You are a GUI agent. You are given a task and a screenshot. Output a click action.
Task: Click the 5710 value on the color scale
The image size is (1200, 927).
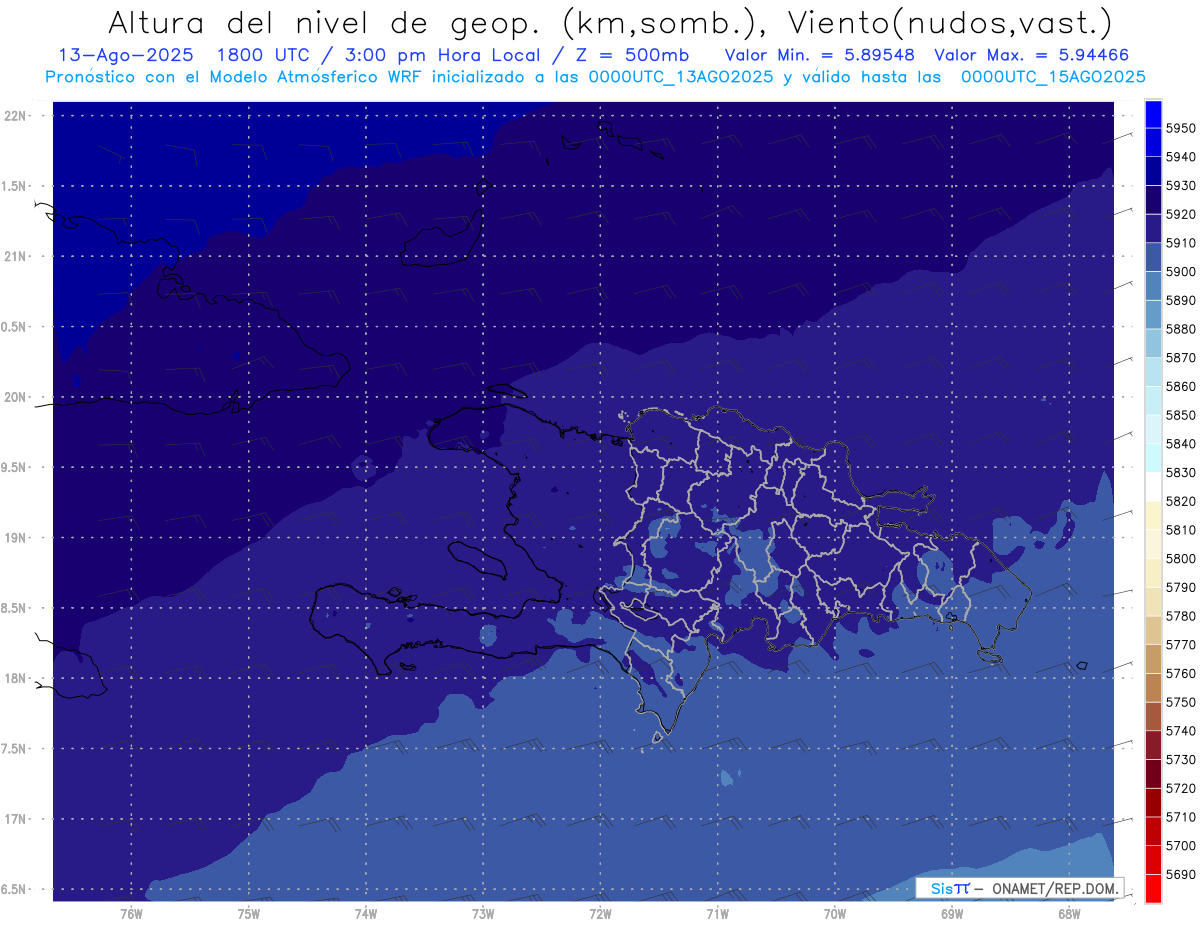pyautogui.click(x=1181, y=817)
